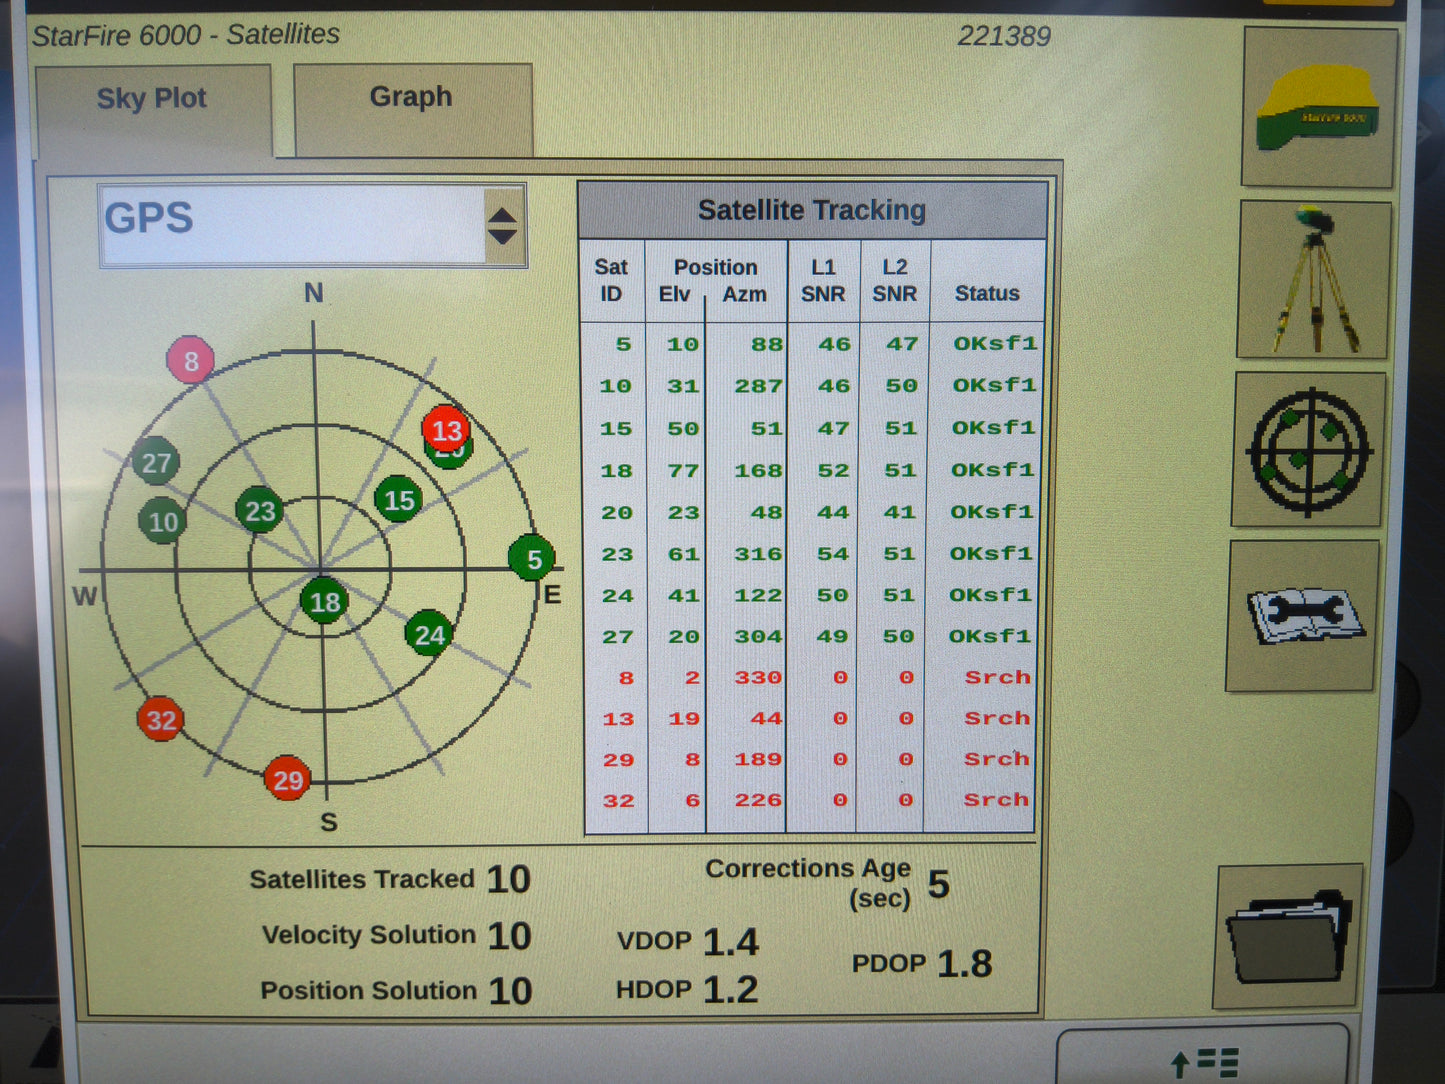Screen dimensions: 1445x1084
Task: Click Sat ID 10 in tracking table
Action: tap(616, 386)
